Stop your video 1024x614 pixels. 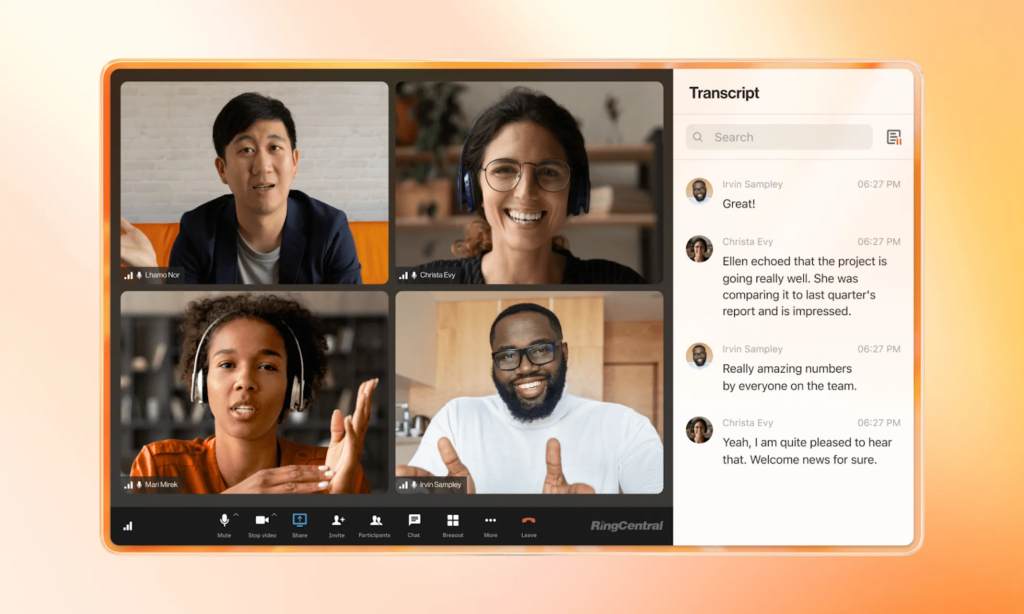(x=262, y=520)
